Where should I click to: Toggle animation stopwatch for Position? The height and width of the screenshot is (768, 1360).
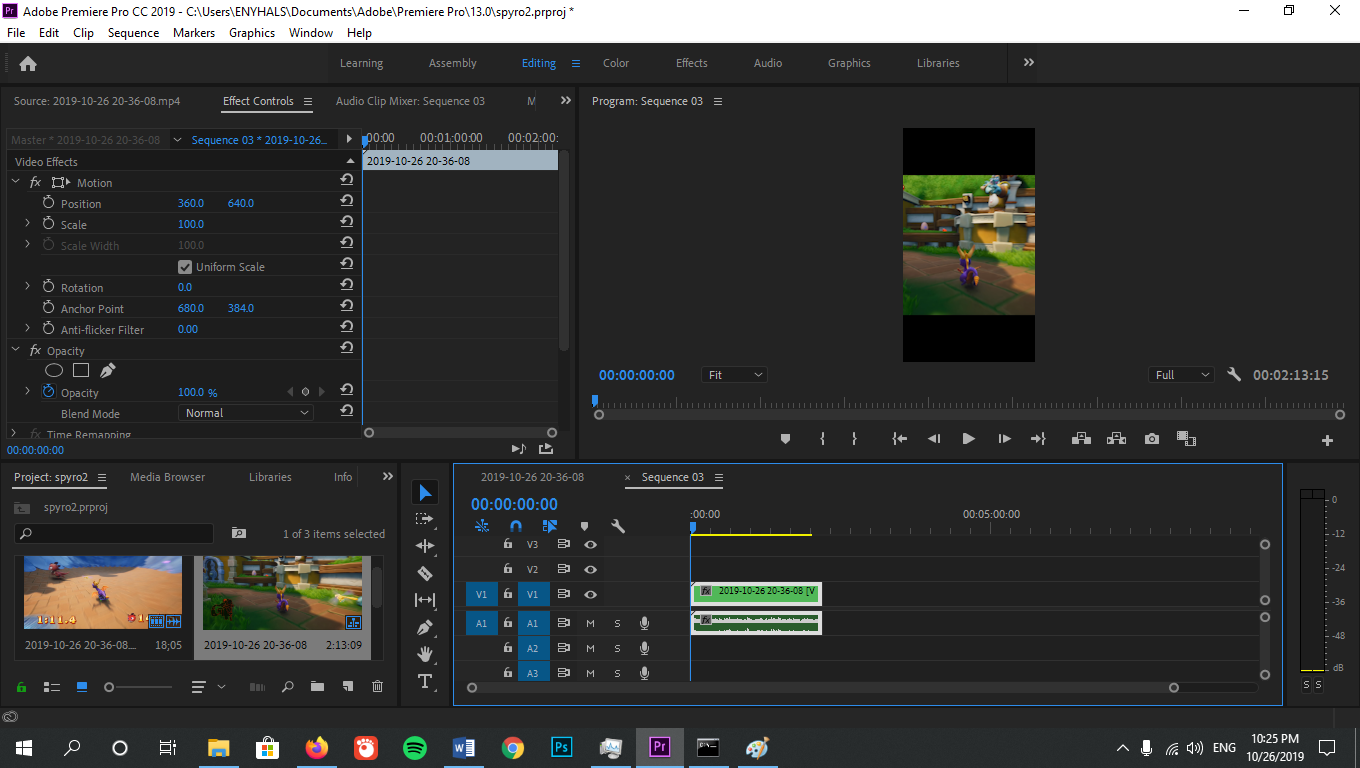tap(48, 203)
